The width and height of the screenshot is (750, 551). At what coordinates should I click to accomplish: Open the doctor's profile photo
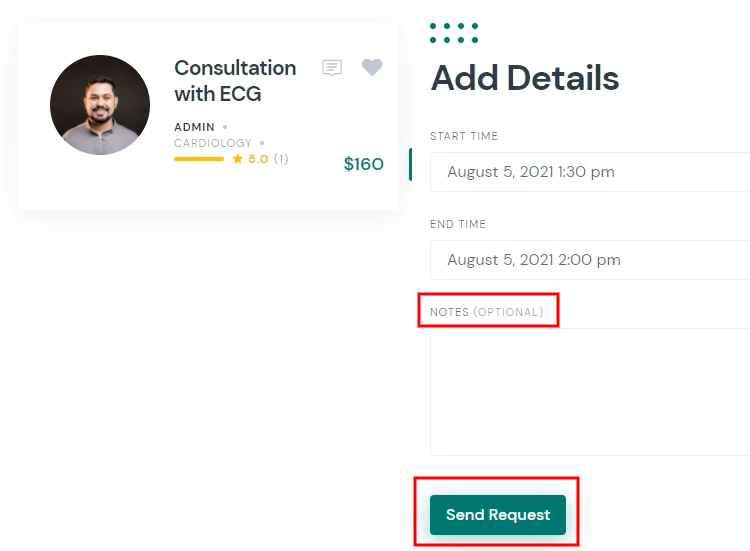(100, 105)
